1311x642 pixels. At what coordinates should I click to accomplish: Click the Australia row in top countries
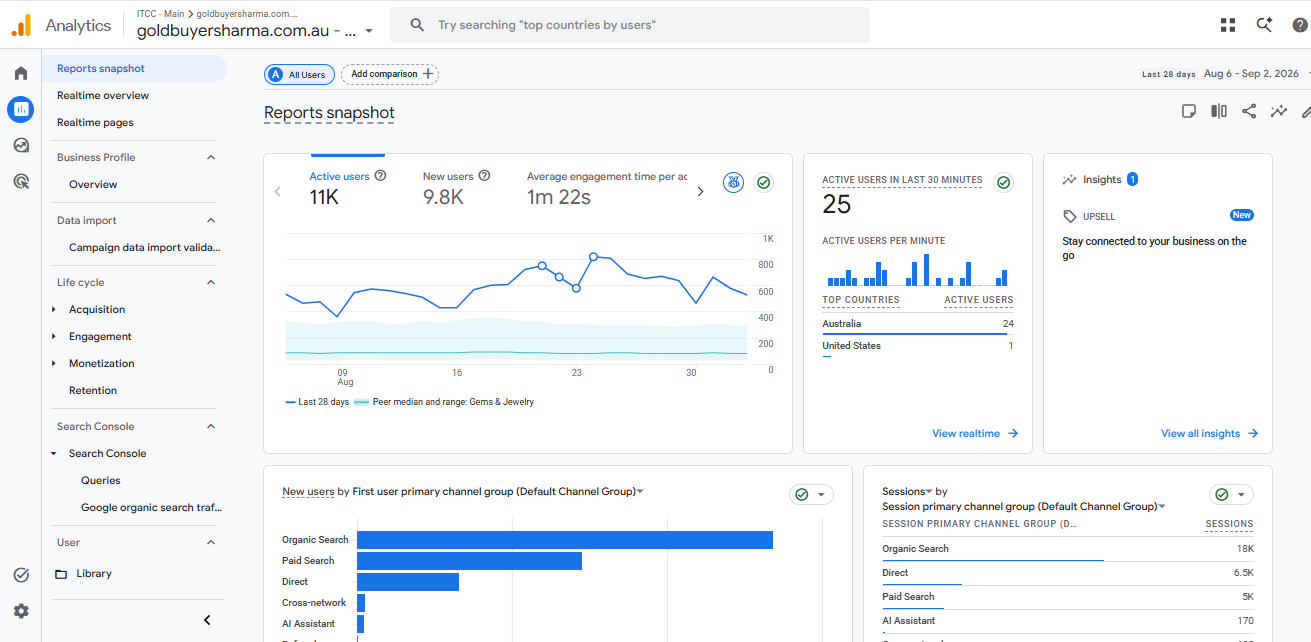918,325
